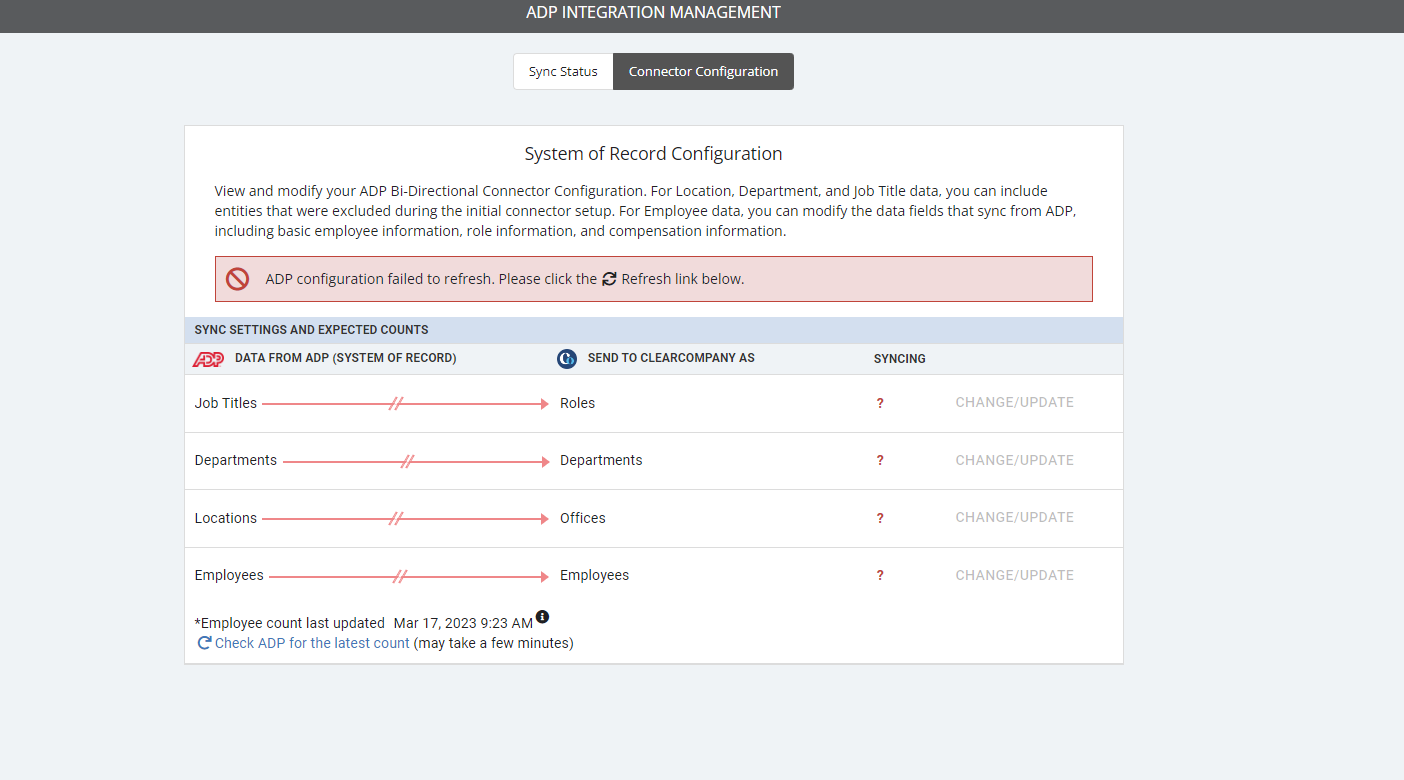Screen dimensions: 1404x780
Task: Click the SYNCING column header
Action: [x=900, y=359]
